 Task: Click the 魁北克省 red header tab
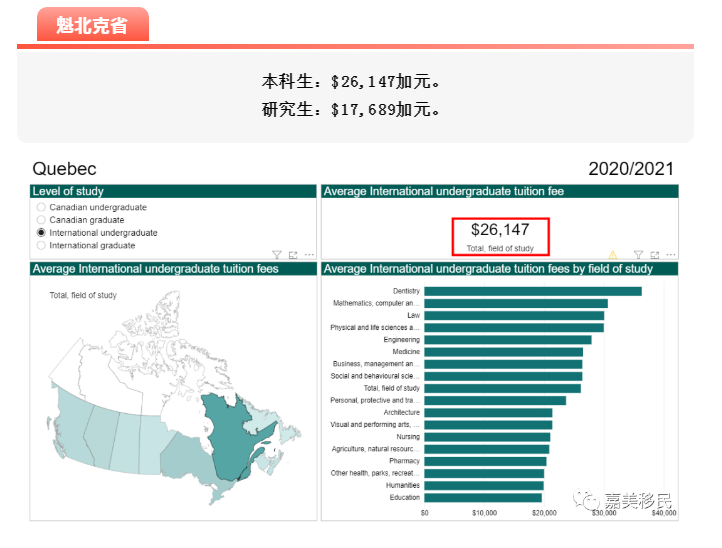click(92, 26)
